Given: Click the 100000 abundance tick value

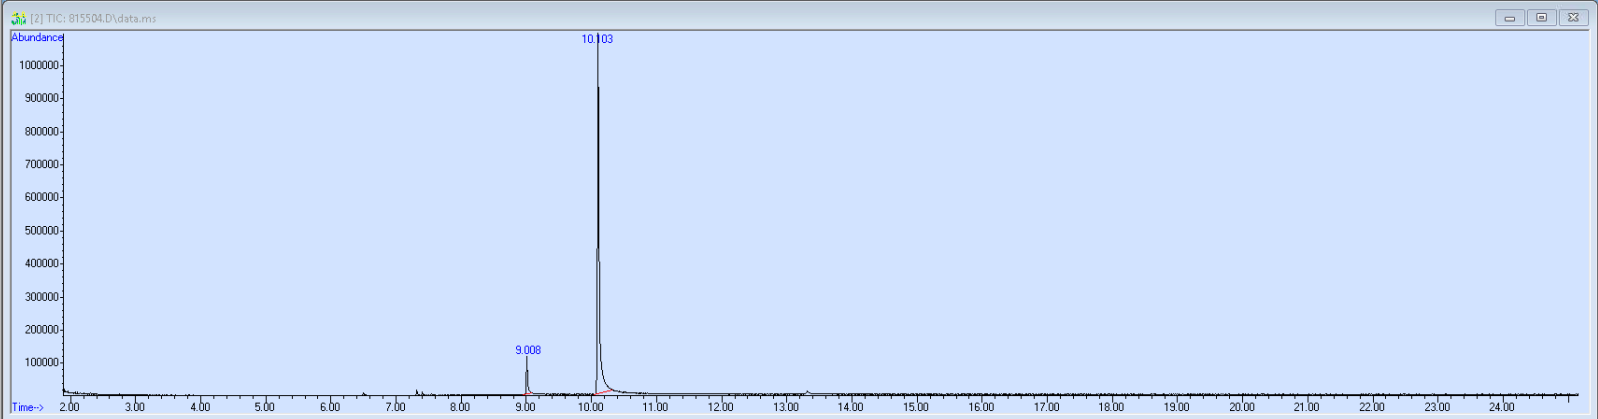Looking at the screenshot, I should tap(42, 362).
